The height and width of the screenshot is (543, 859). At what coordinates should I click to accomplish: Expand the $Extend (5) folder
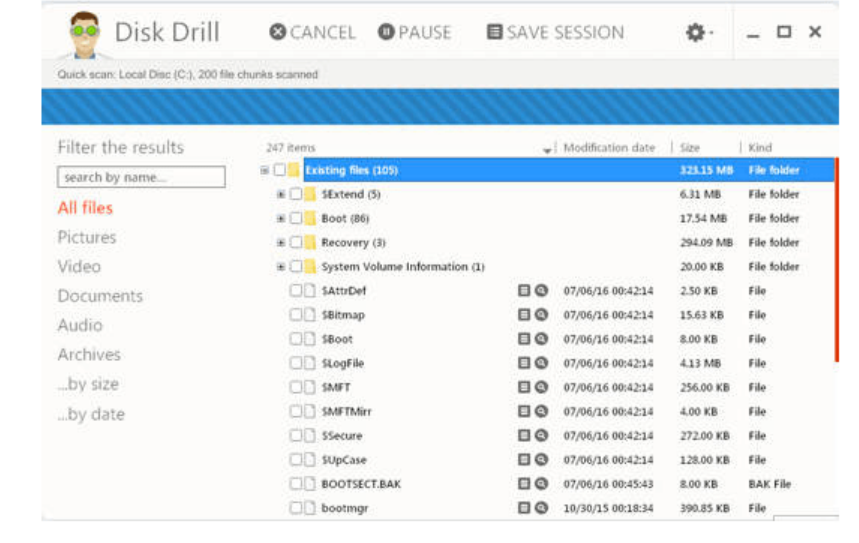pyautogui.click(x=281, y=194)
